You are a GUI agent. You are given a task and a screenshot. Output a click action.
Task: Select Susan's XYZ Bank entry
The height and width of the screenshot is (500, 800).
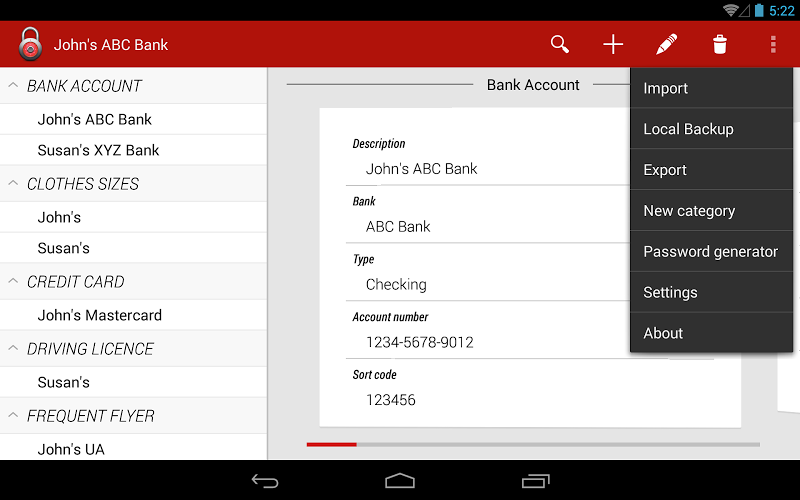click(x=133, y=150)
